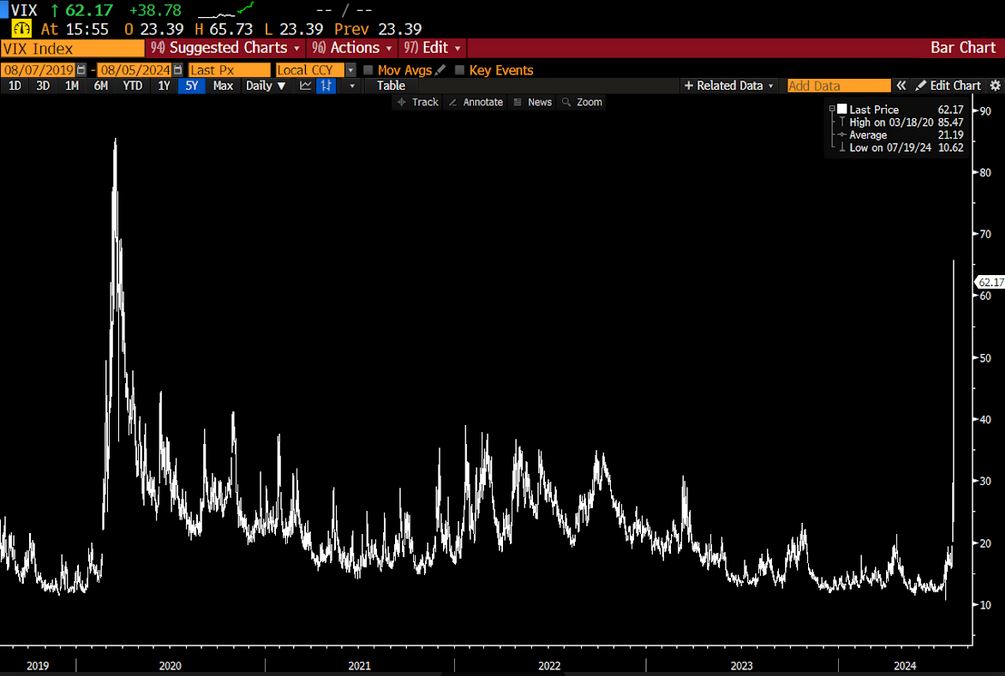Activate the Zoom magnifier tool
This screenshot has height=676, width=1005.
[x=582, y=102]
